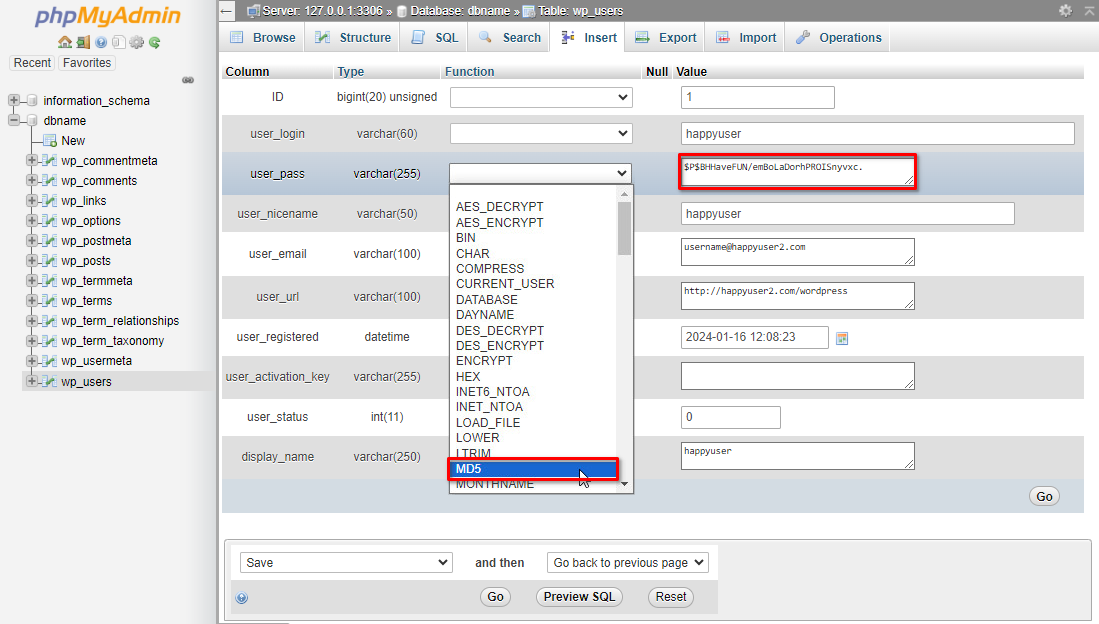The width and height of the screenshot is (1099, 624).
Task: Expand wp_links table node
Action: pyautogui.click(x=32, y=201)
